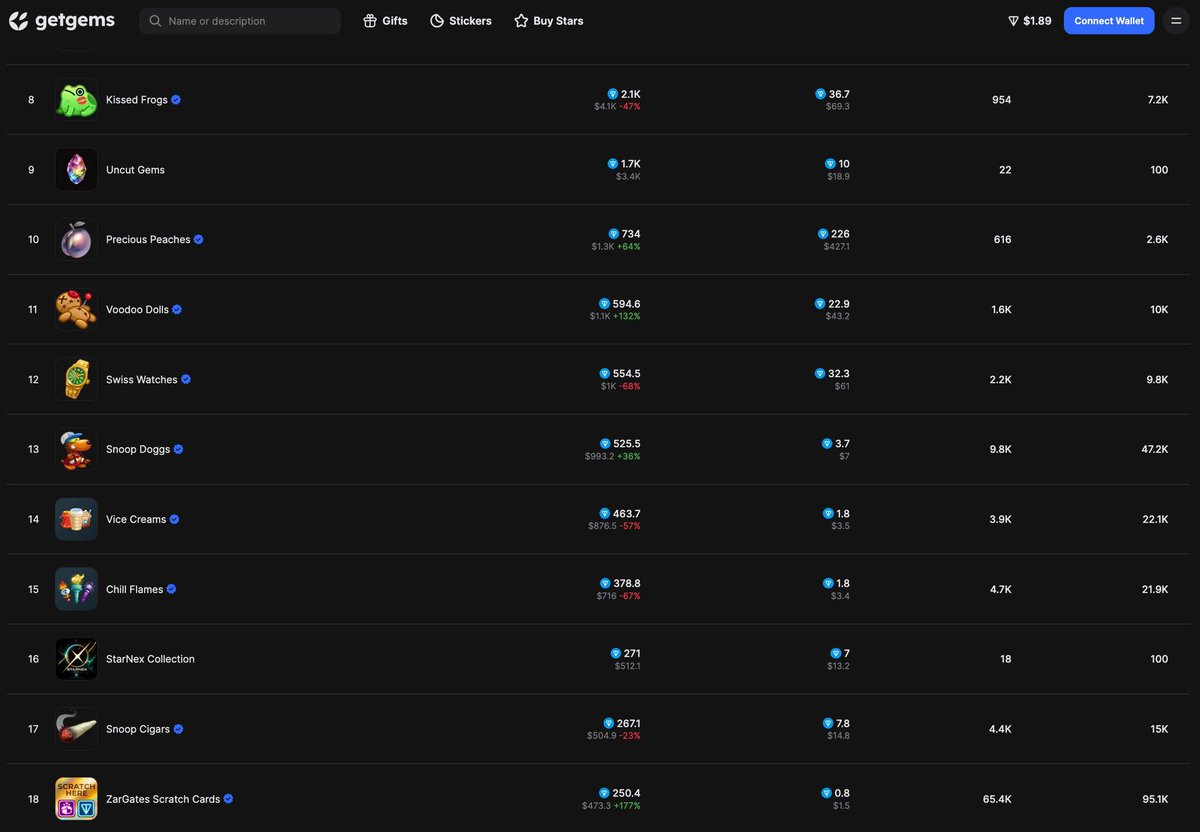Click the Swiss Watches verified badge
The width and height of the screenshot is (1200, 832).
(186, 380)
